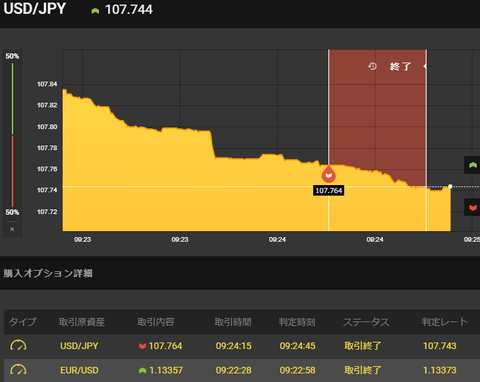This screenshot has width=480, height=382.
Task: Click the green-red sentiment bar
Action: tap(13, 135)
